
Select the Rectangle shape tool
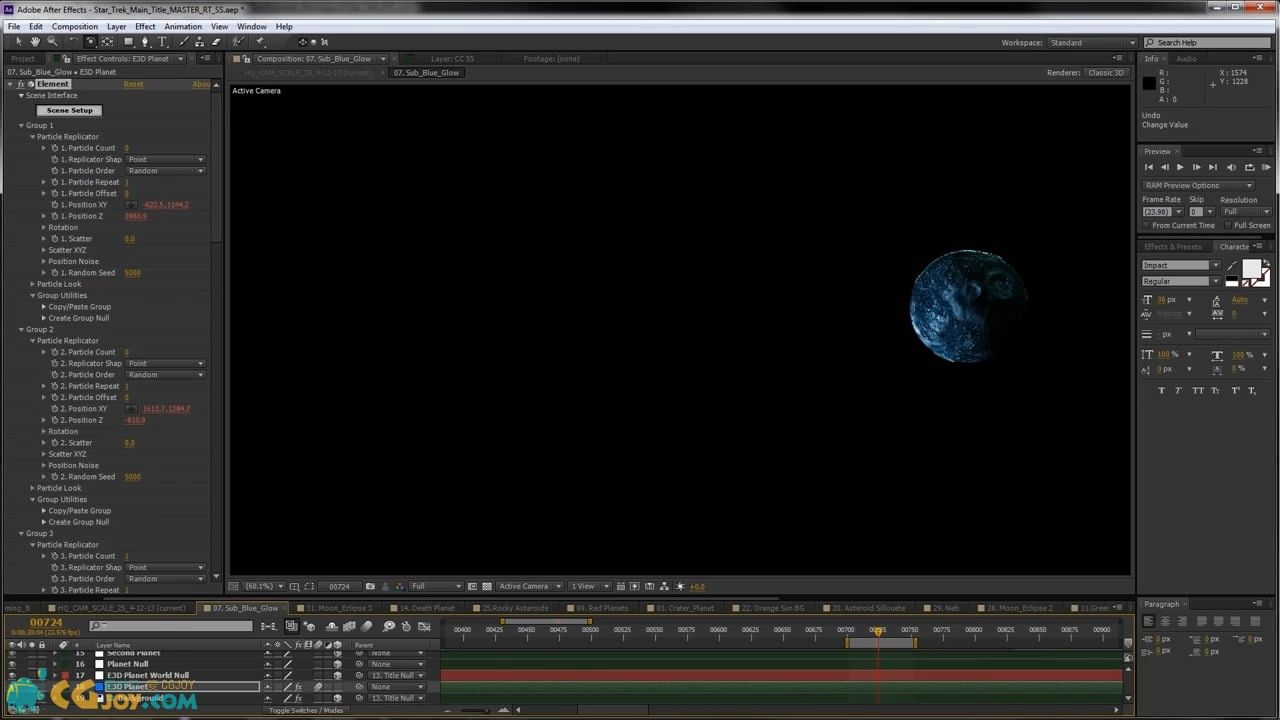tap(128, 42)
